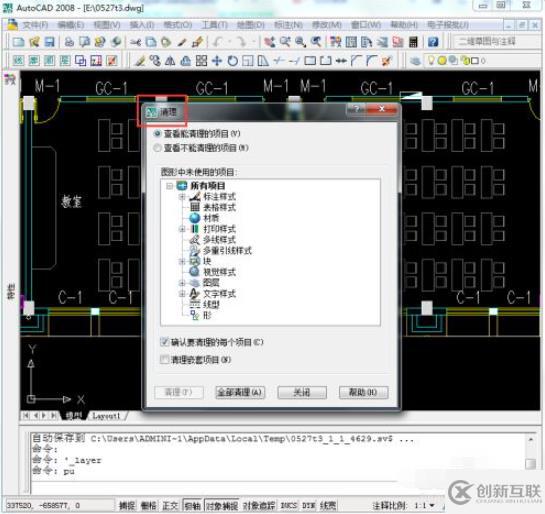Image resolution: width=545 pixels, height=514 pixels.
Task: Toggle confirm each item to purge checkbox
Action: tap(165, 342)
